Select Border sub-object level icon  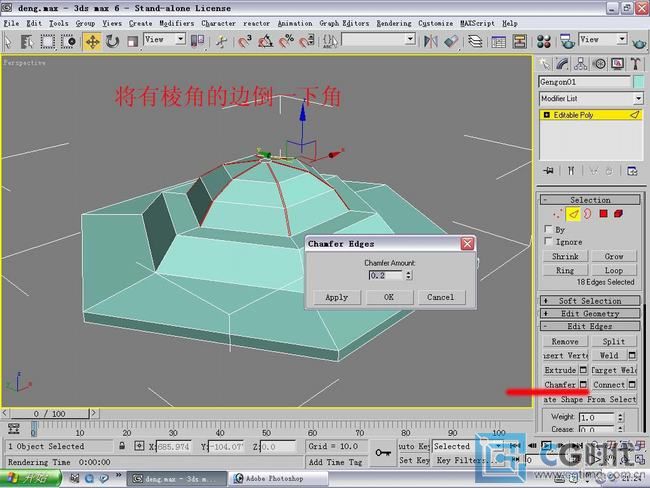pyautogui.click(x=588, y=214)
